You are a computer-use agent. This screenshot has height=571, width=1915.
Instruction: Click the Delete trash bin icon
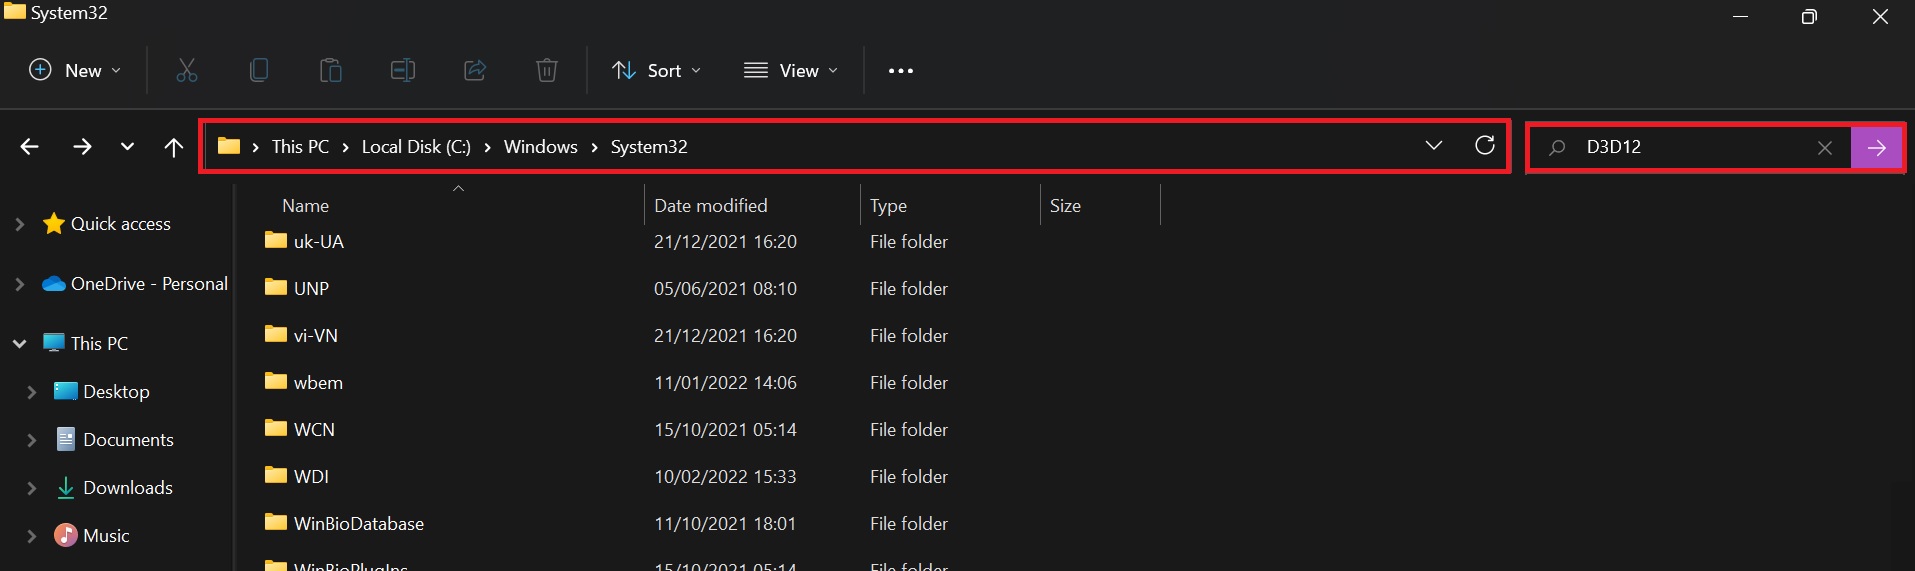pyautogui.click(x=546, y=70)
